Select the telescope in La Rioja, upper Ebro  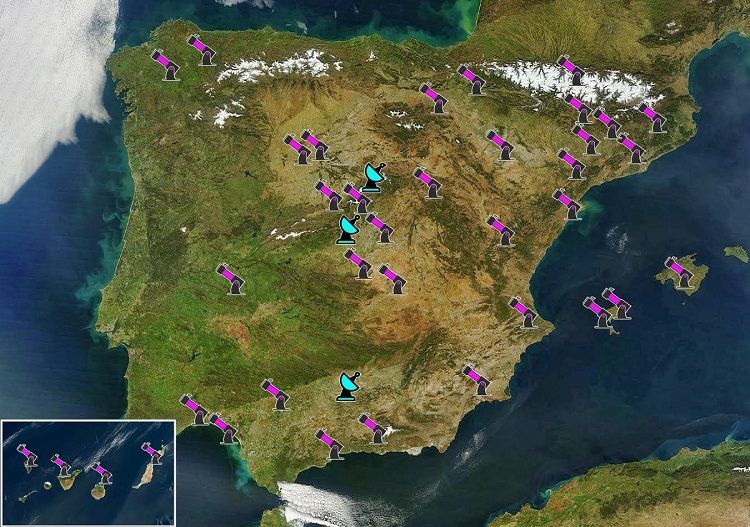click(x=434, y=99)
